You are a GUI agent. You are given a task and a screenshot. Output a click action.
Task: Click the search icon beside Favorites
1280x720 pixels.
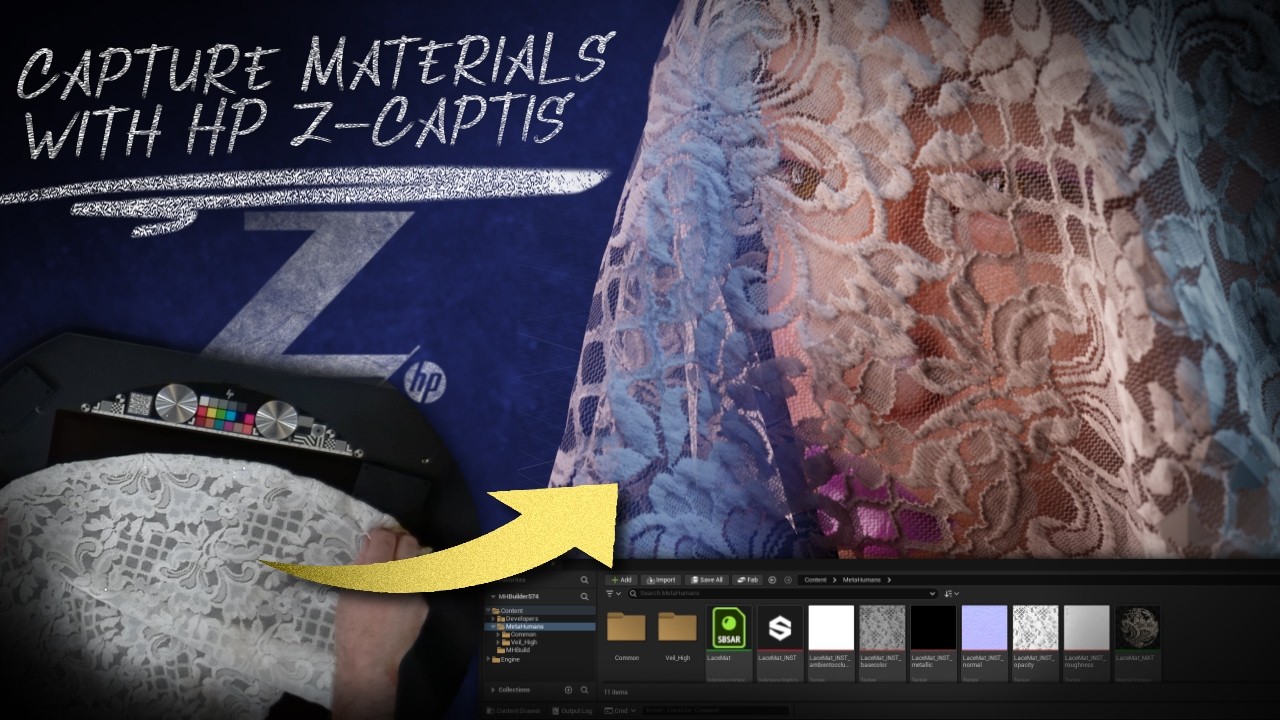(x=585, y=580)
